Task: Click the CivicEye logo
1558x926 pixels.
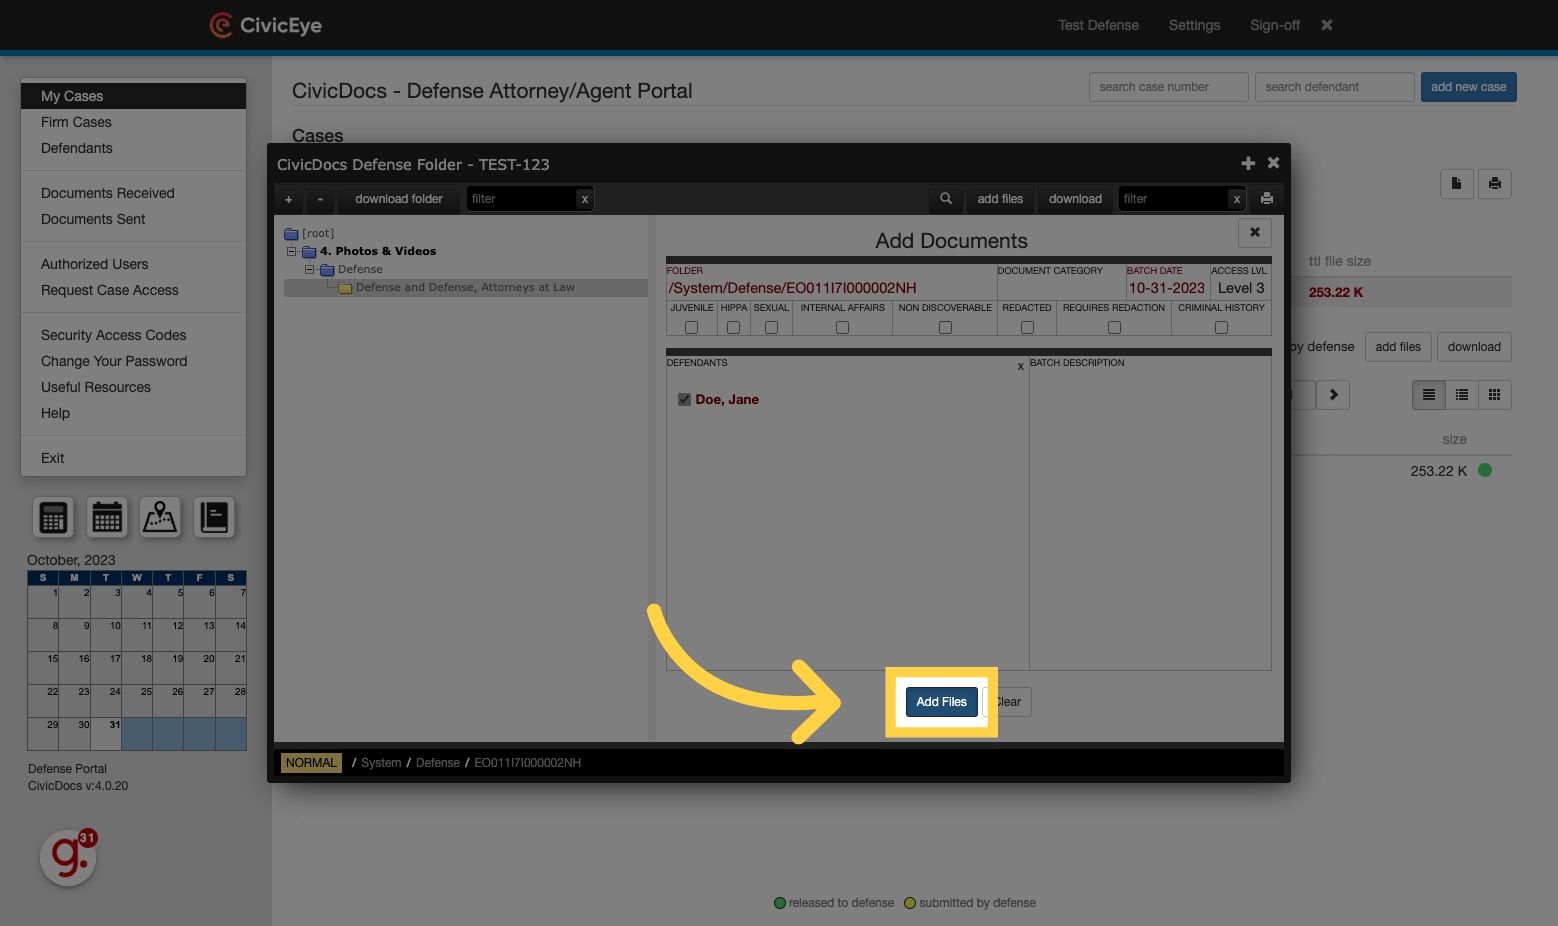Action: coord(265,25)
